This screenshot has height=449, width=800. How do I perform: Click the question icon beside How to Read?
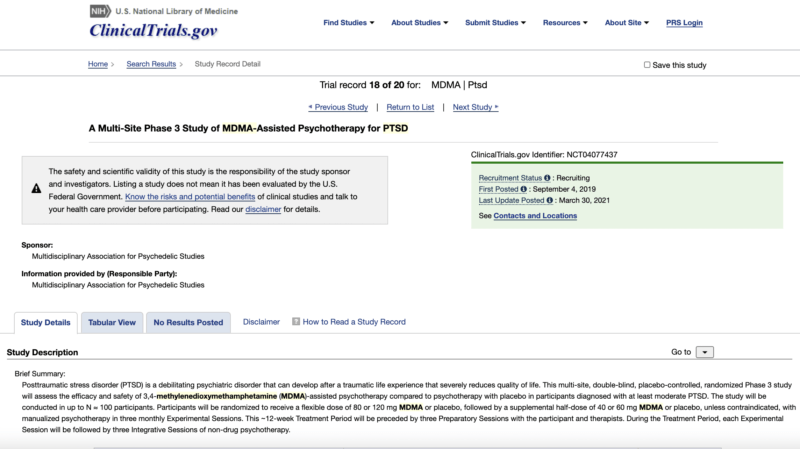pos(296,321)
